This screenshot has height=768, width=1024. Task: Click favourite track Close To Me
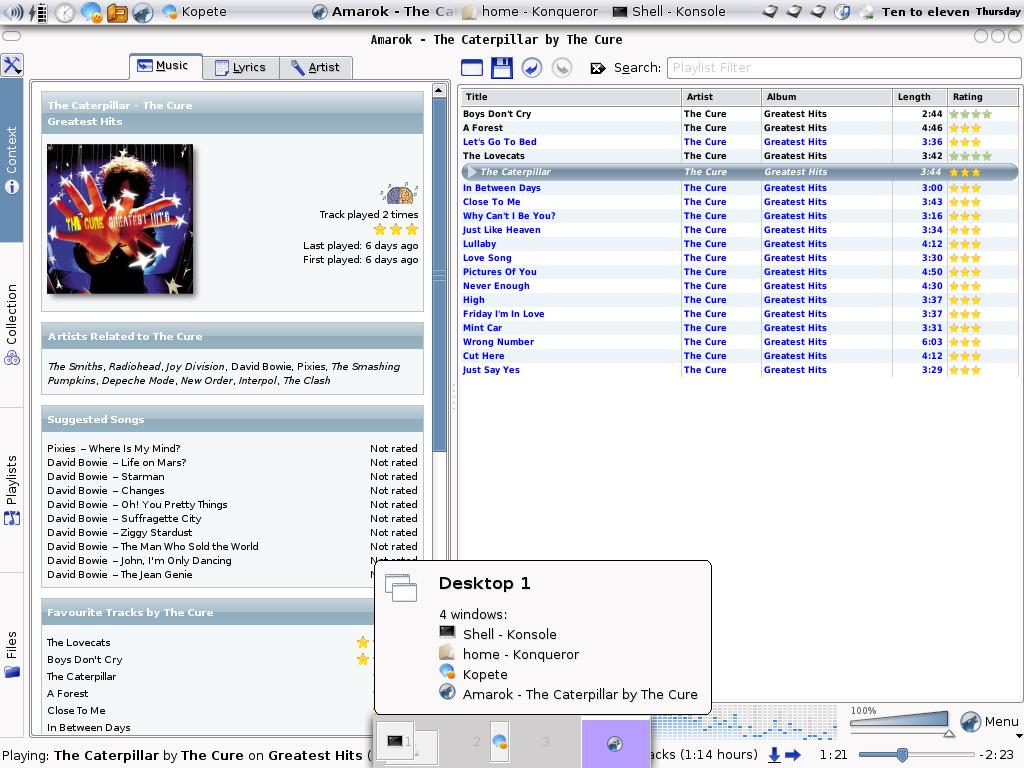pyautogui.click(x=76, y=711)
